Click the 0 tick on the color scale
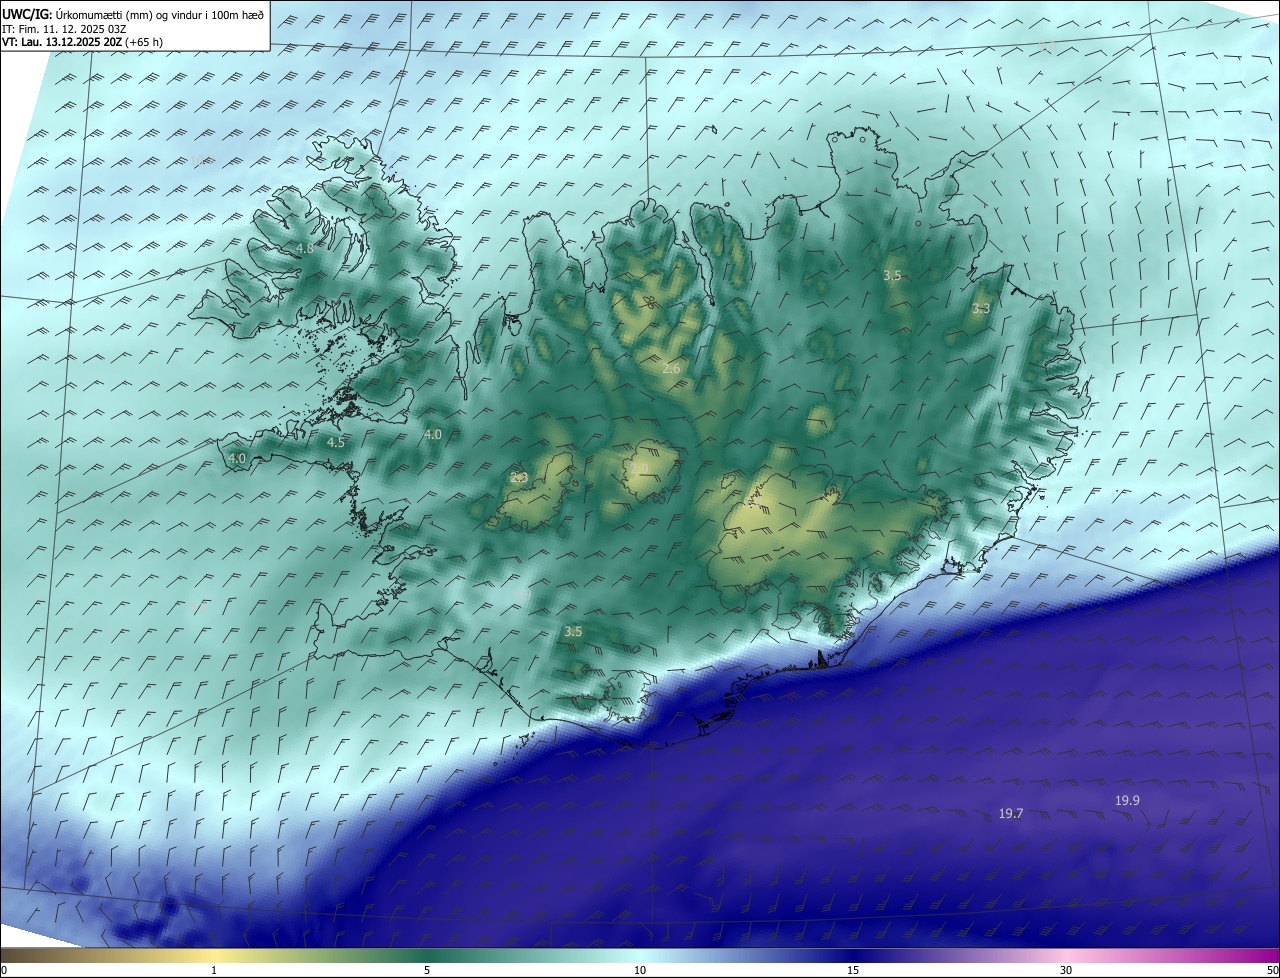This screenshot has width=1280, height=978. 4,970
